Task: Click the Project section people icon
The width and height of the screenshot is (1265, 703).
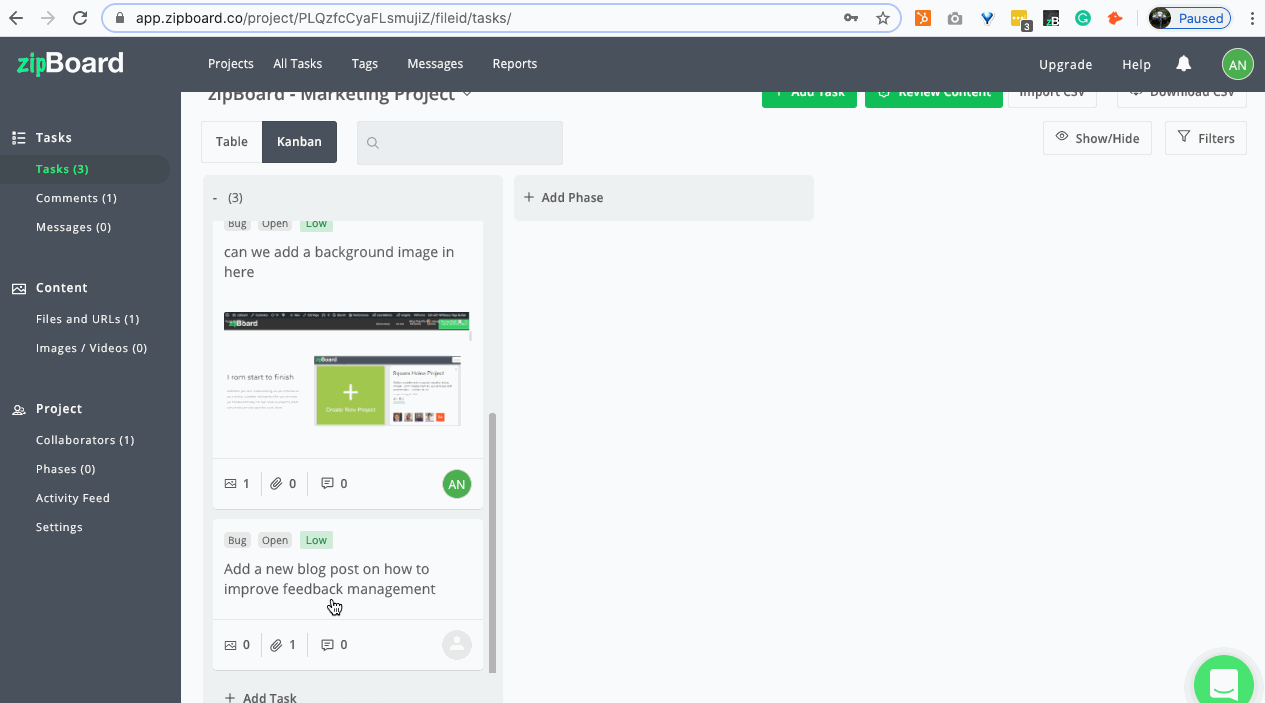Action: tap(18, 409)
